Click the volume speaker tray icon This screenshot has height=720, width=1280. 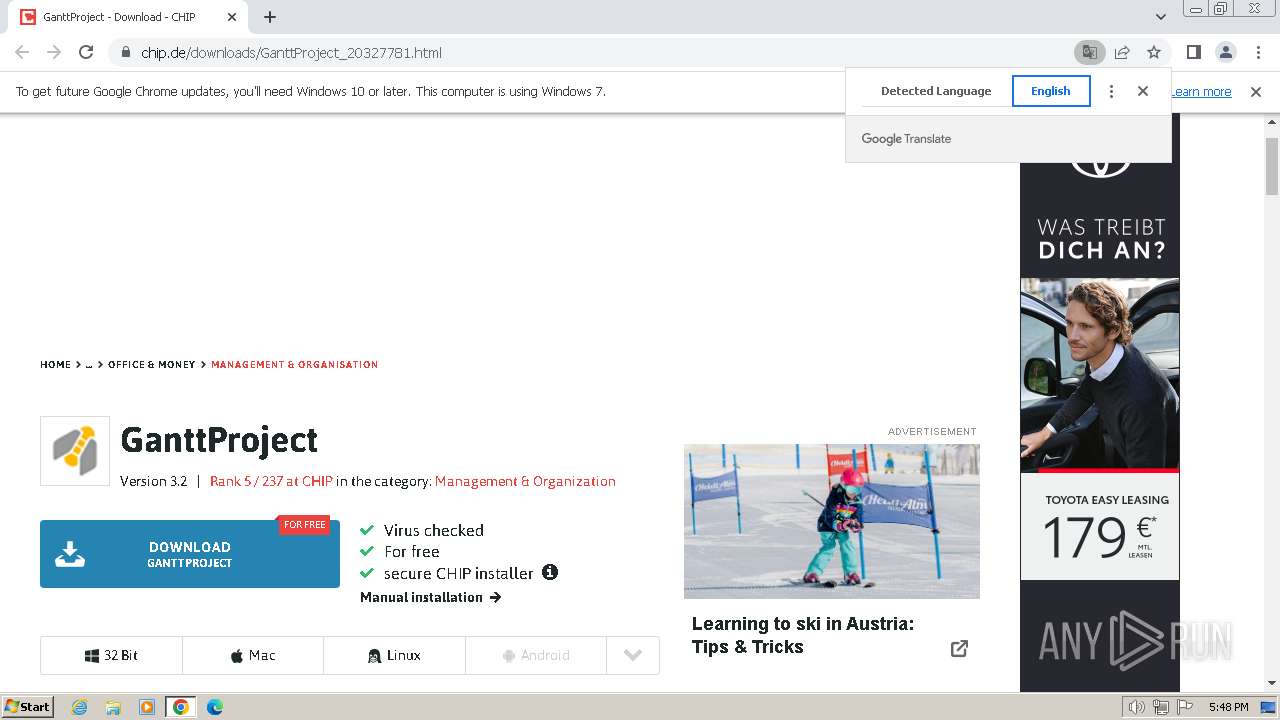pyautogui.click(x=1137, y=707)
